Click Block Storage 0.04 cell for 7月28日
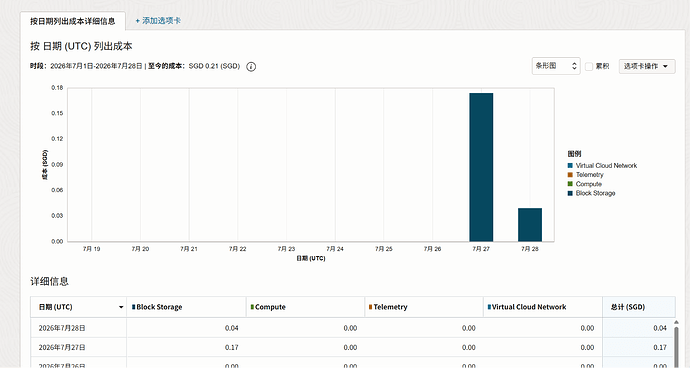The height and width of the screenshot is (368, 690). 186,328
